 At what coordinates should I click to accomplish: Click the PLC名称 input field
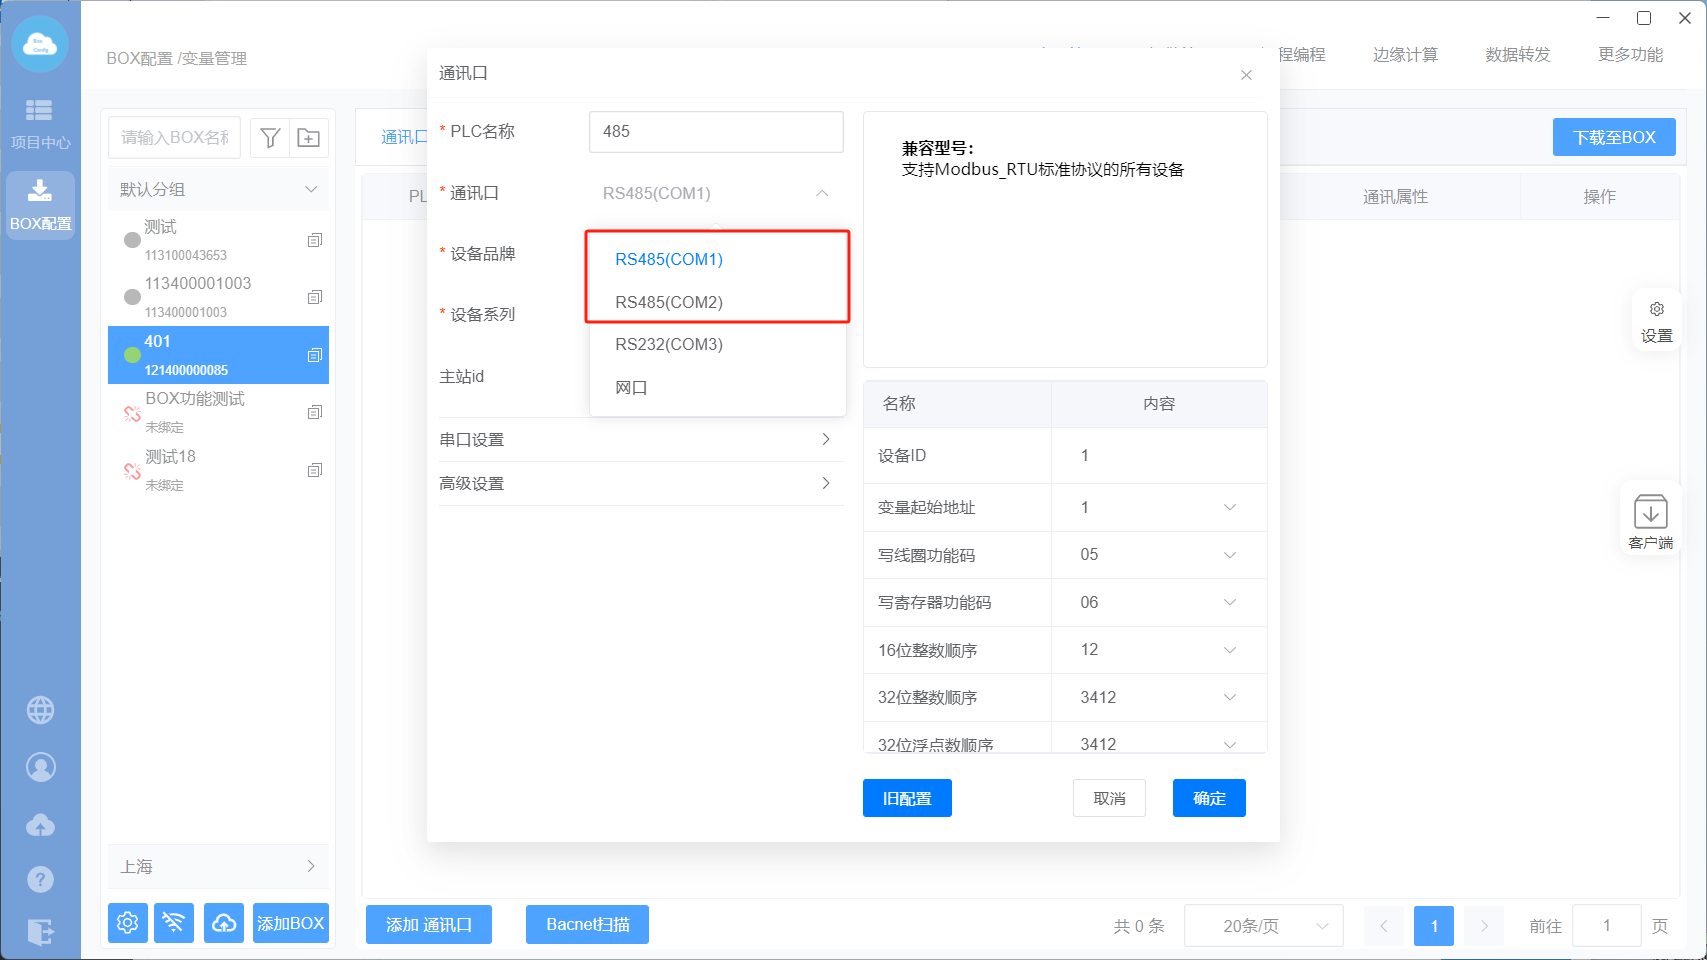(x=716, y=132)
